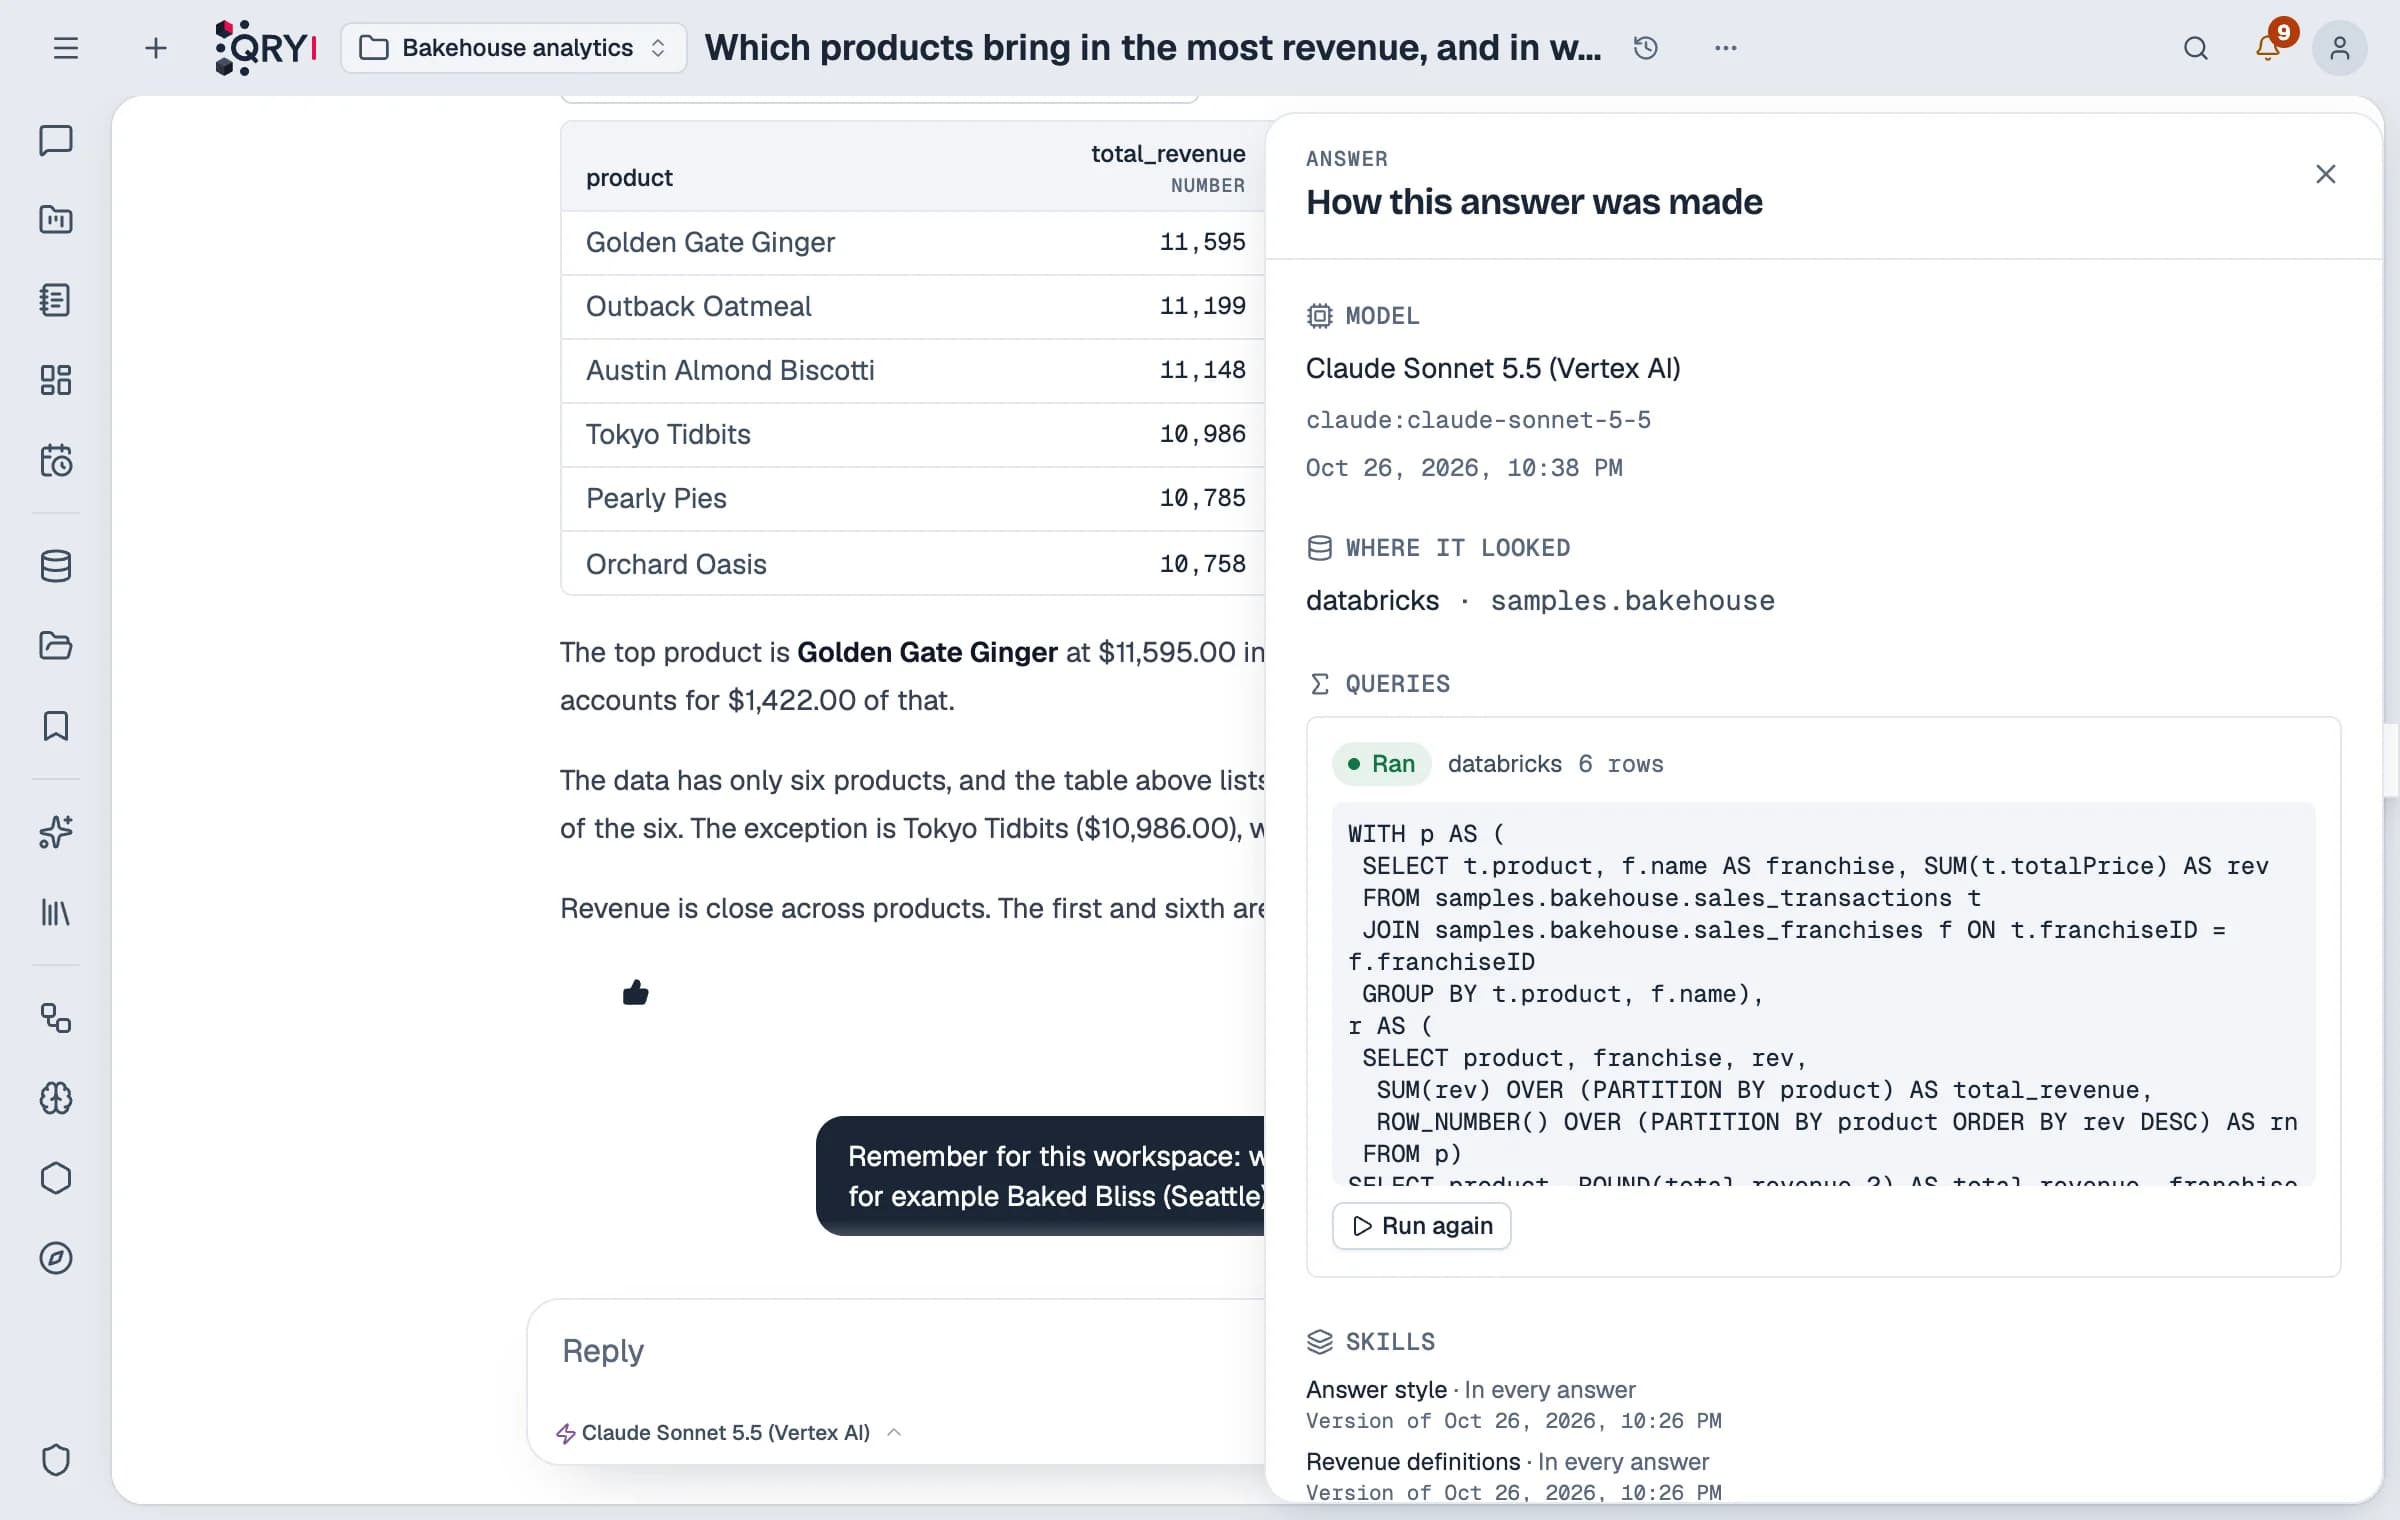Open the hamburger menu icon
2400x1520 pixels.
pos(66,48)
